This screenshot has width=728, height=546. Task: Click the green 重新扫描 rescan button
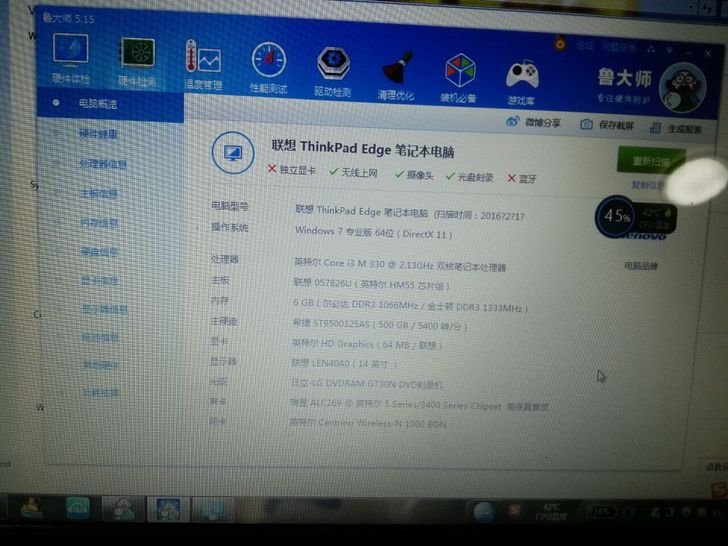click(651, 161)
